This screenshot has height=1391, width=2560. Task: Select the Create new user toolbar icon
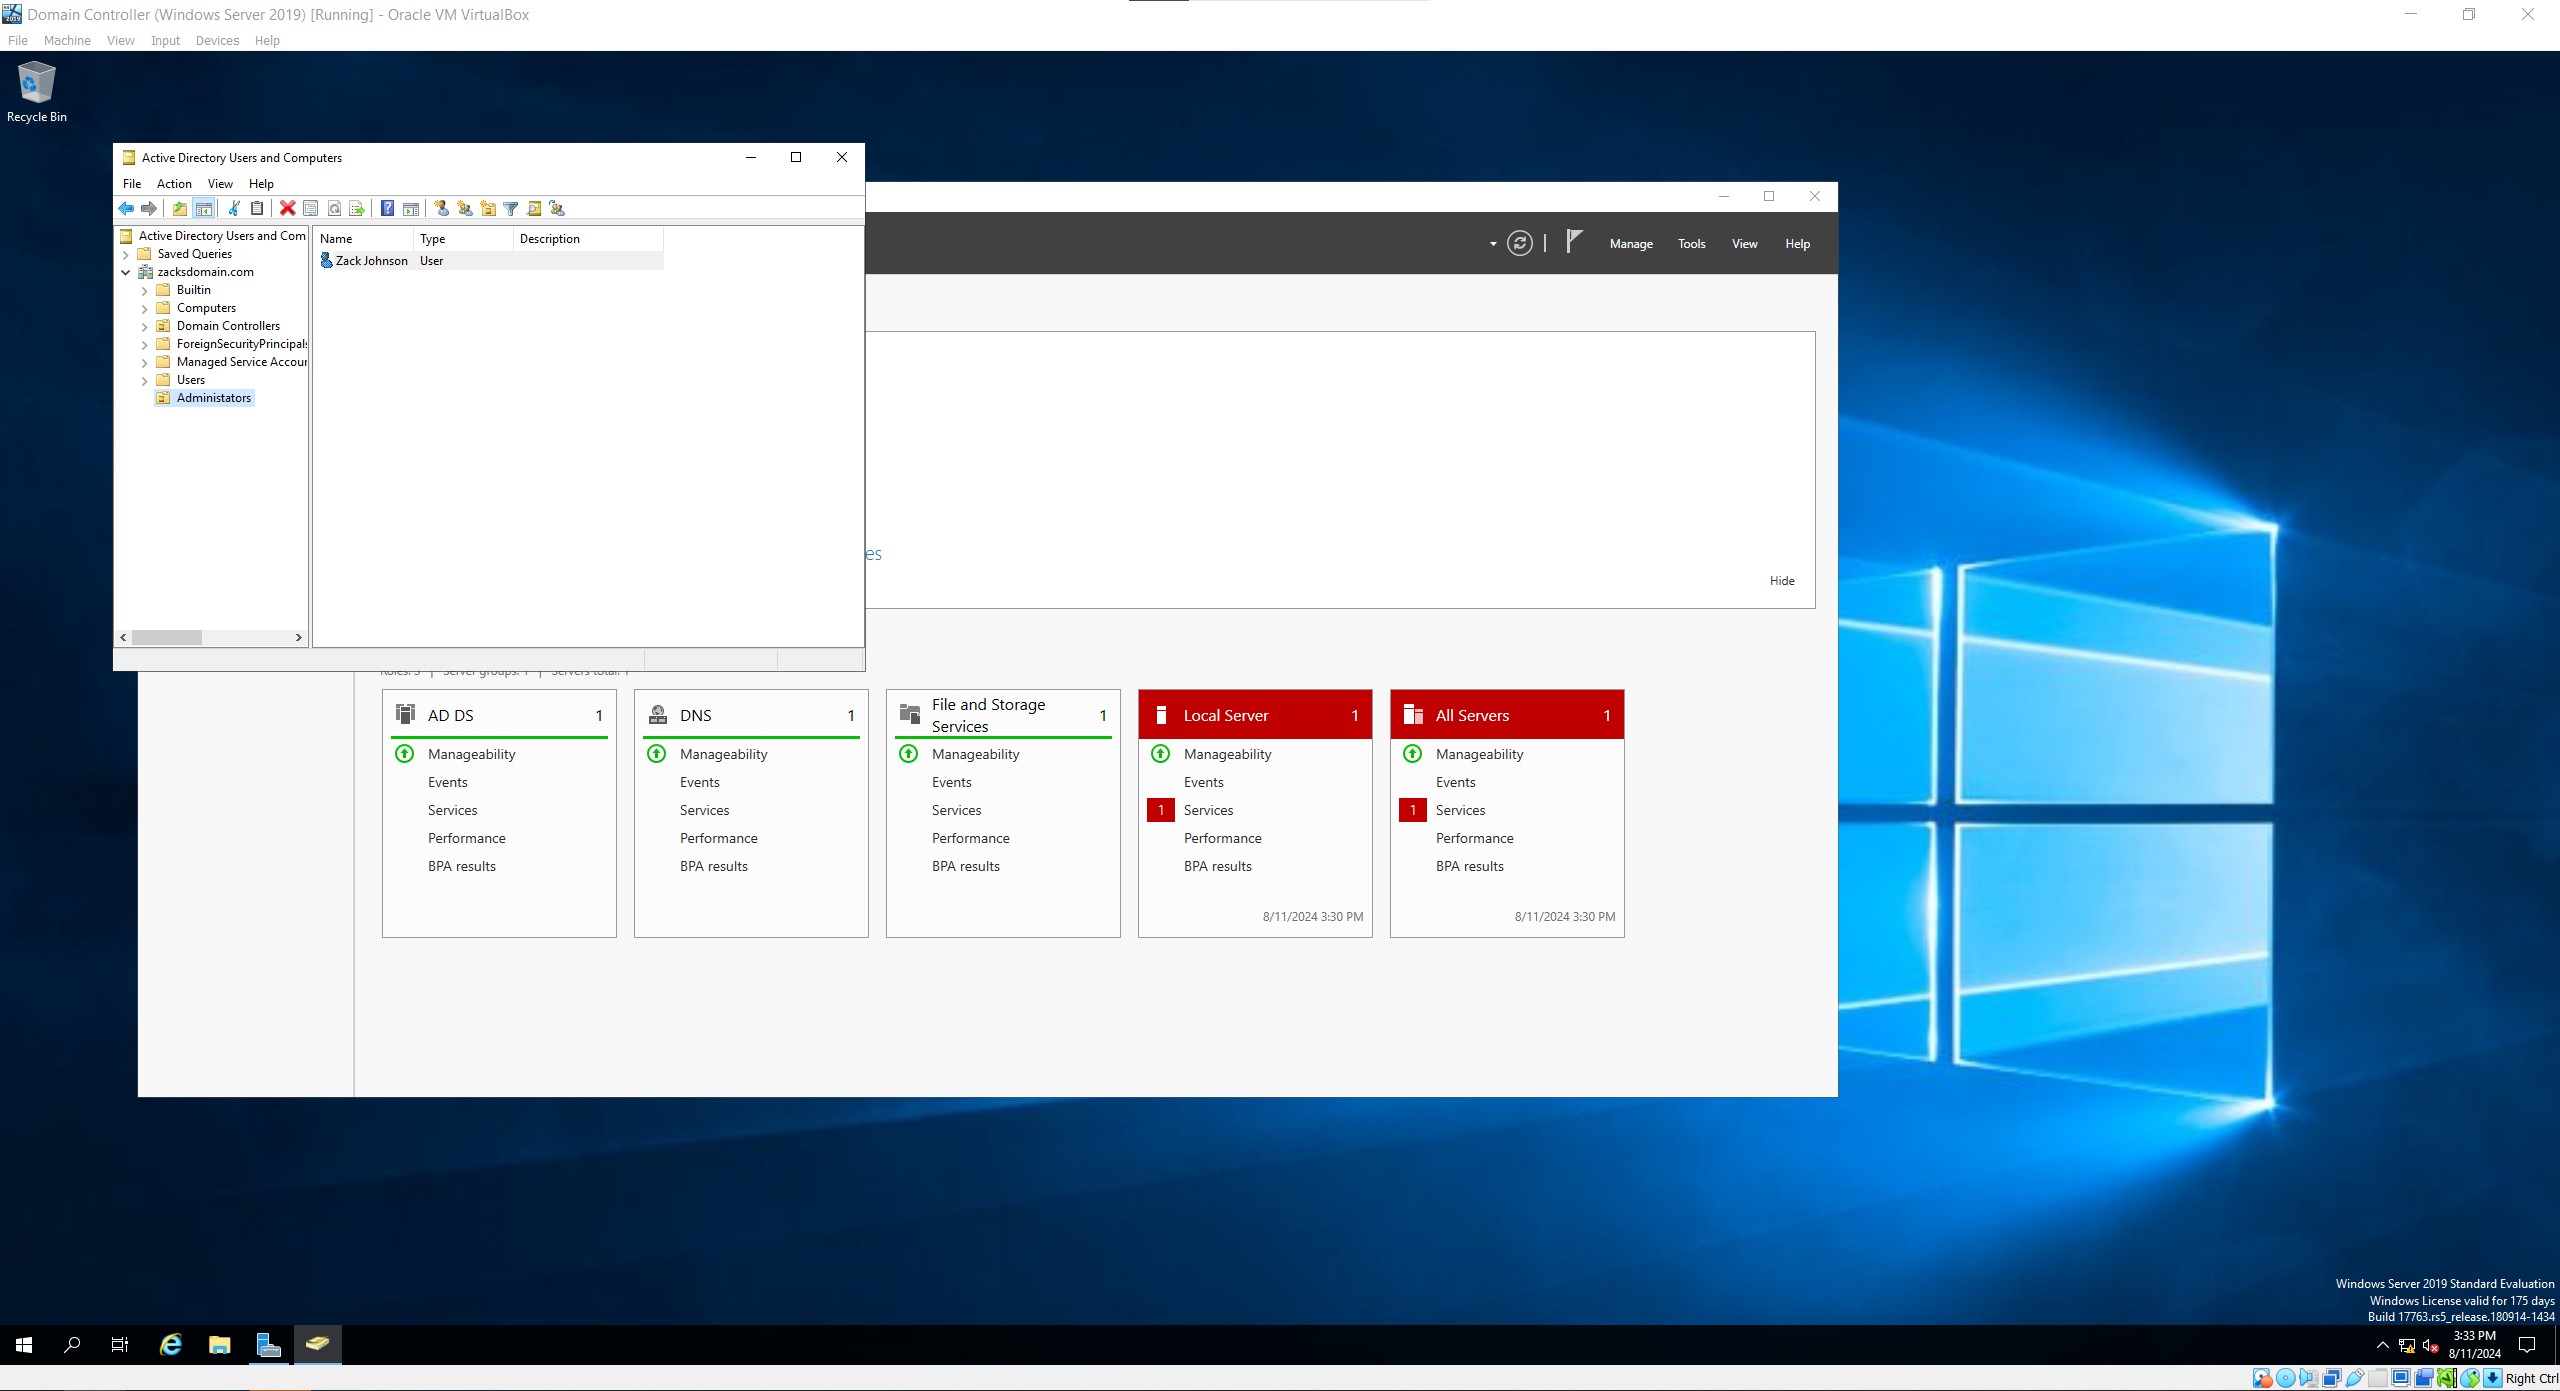(440, 208)
